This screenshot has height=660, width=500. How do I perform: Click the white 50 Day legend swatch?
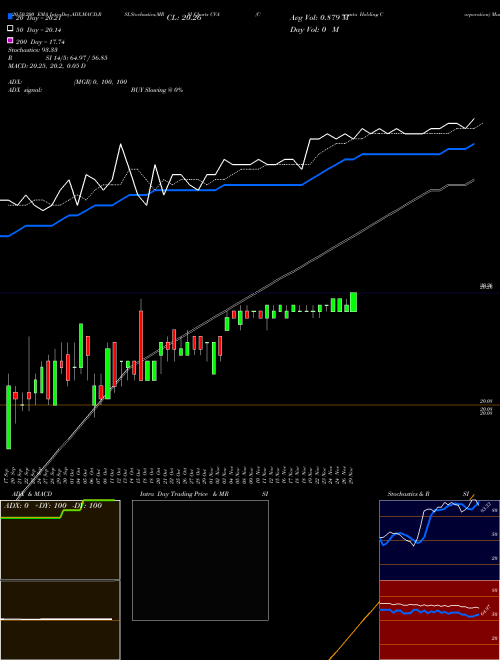[x=10, y=29]
